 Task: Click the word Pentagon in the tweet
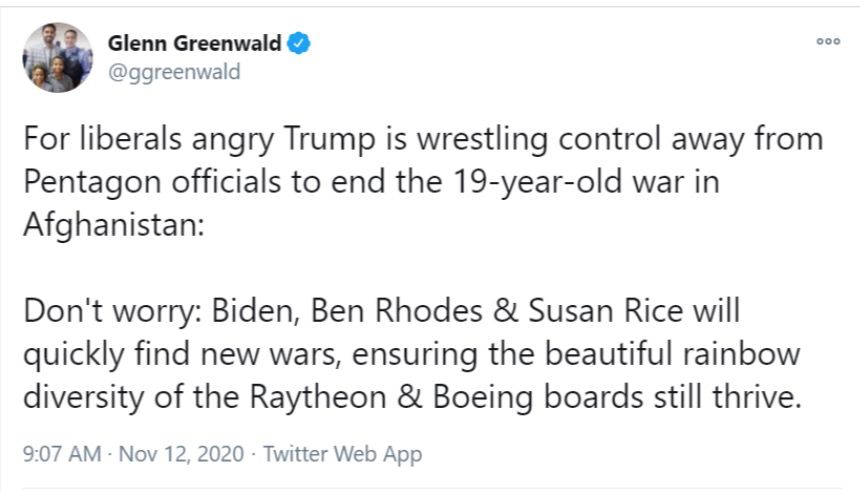(x=92, y=183)
